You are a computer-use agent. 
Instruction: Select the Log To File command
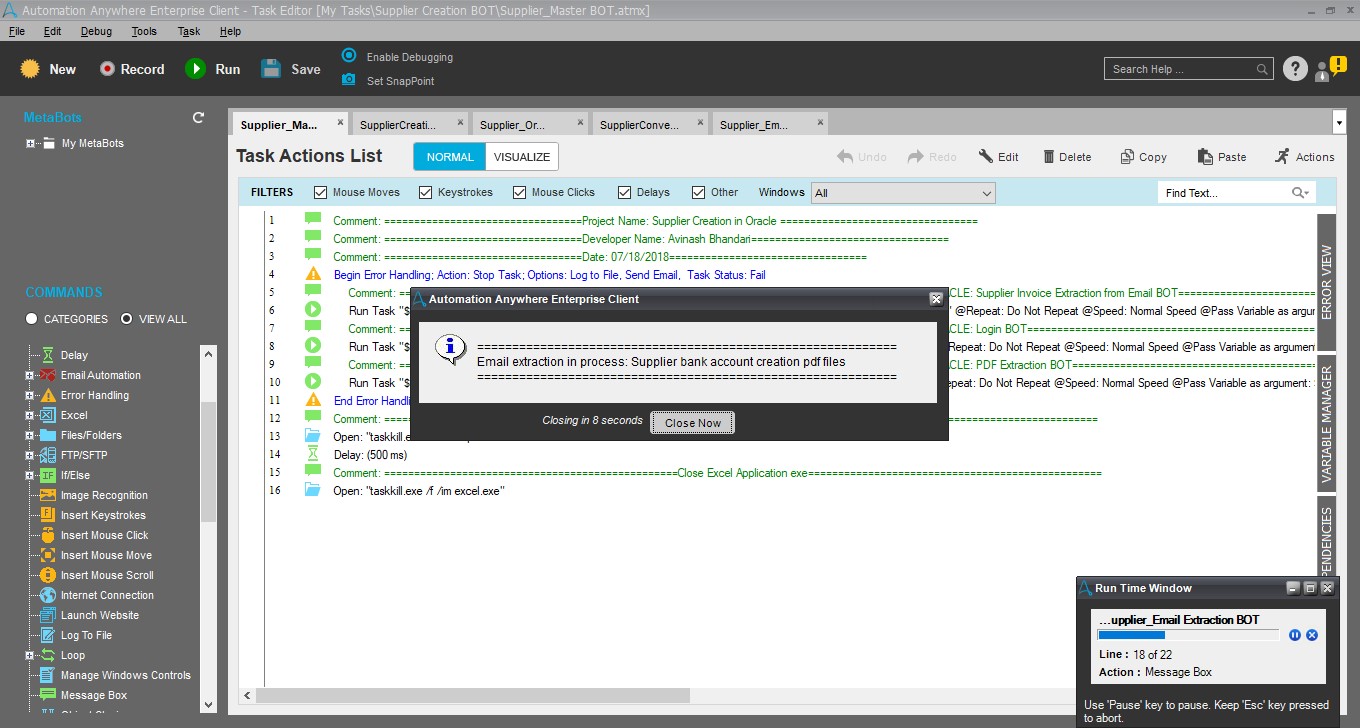86,635
